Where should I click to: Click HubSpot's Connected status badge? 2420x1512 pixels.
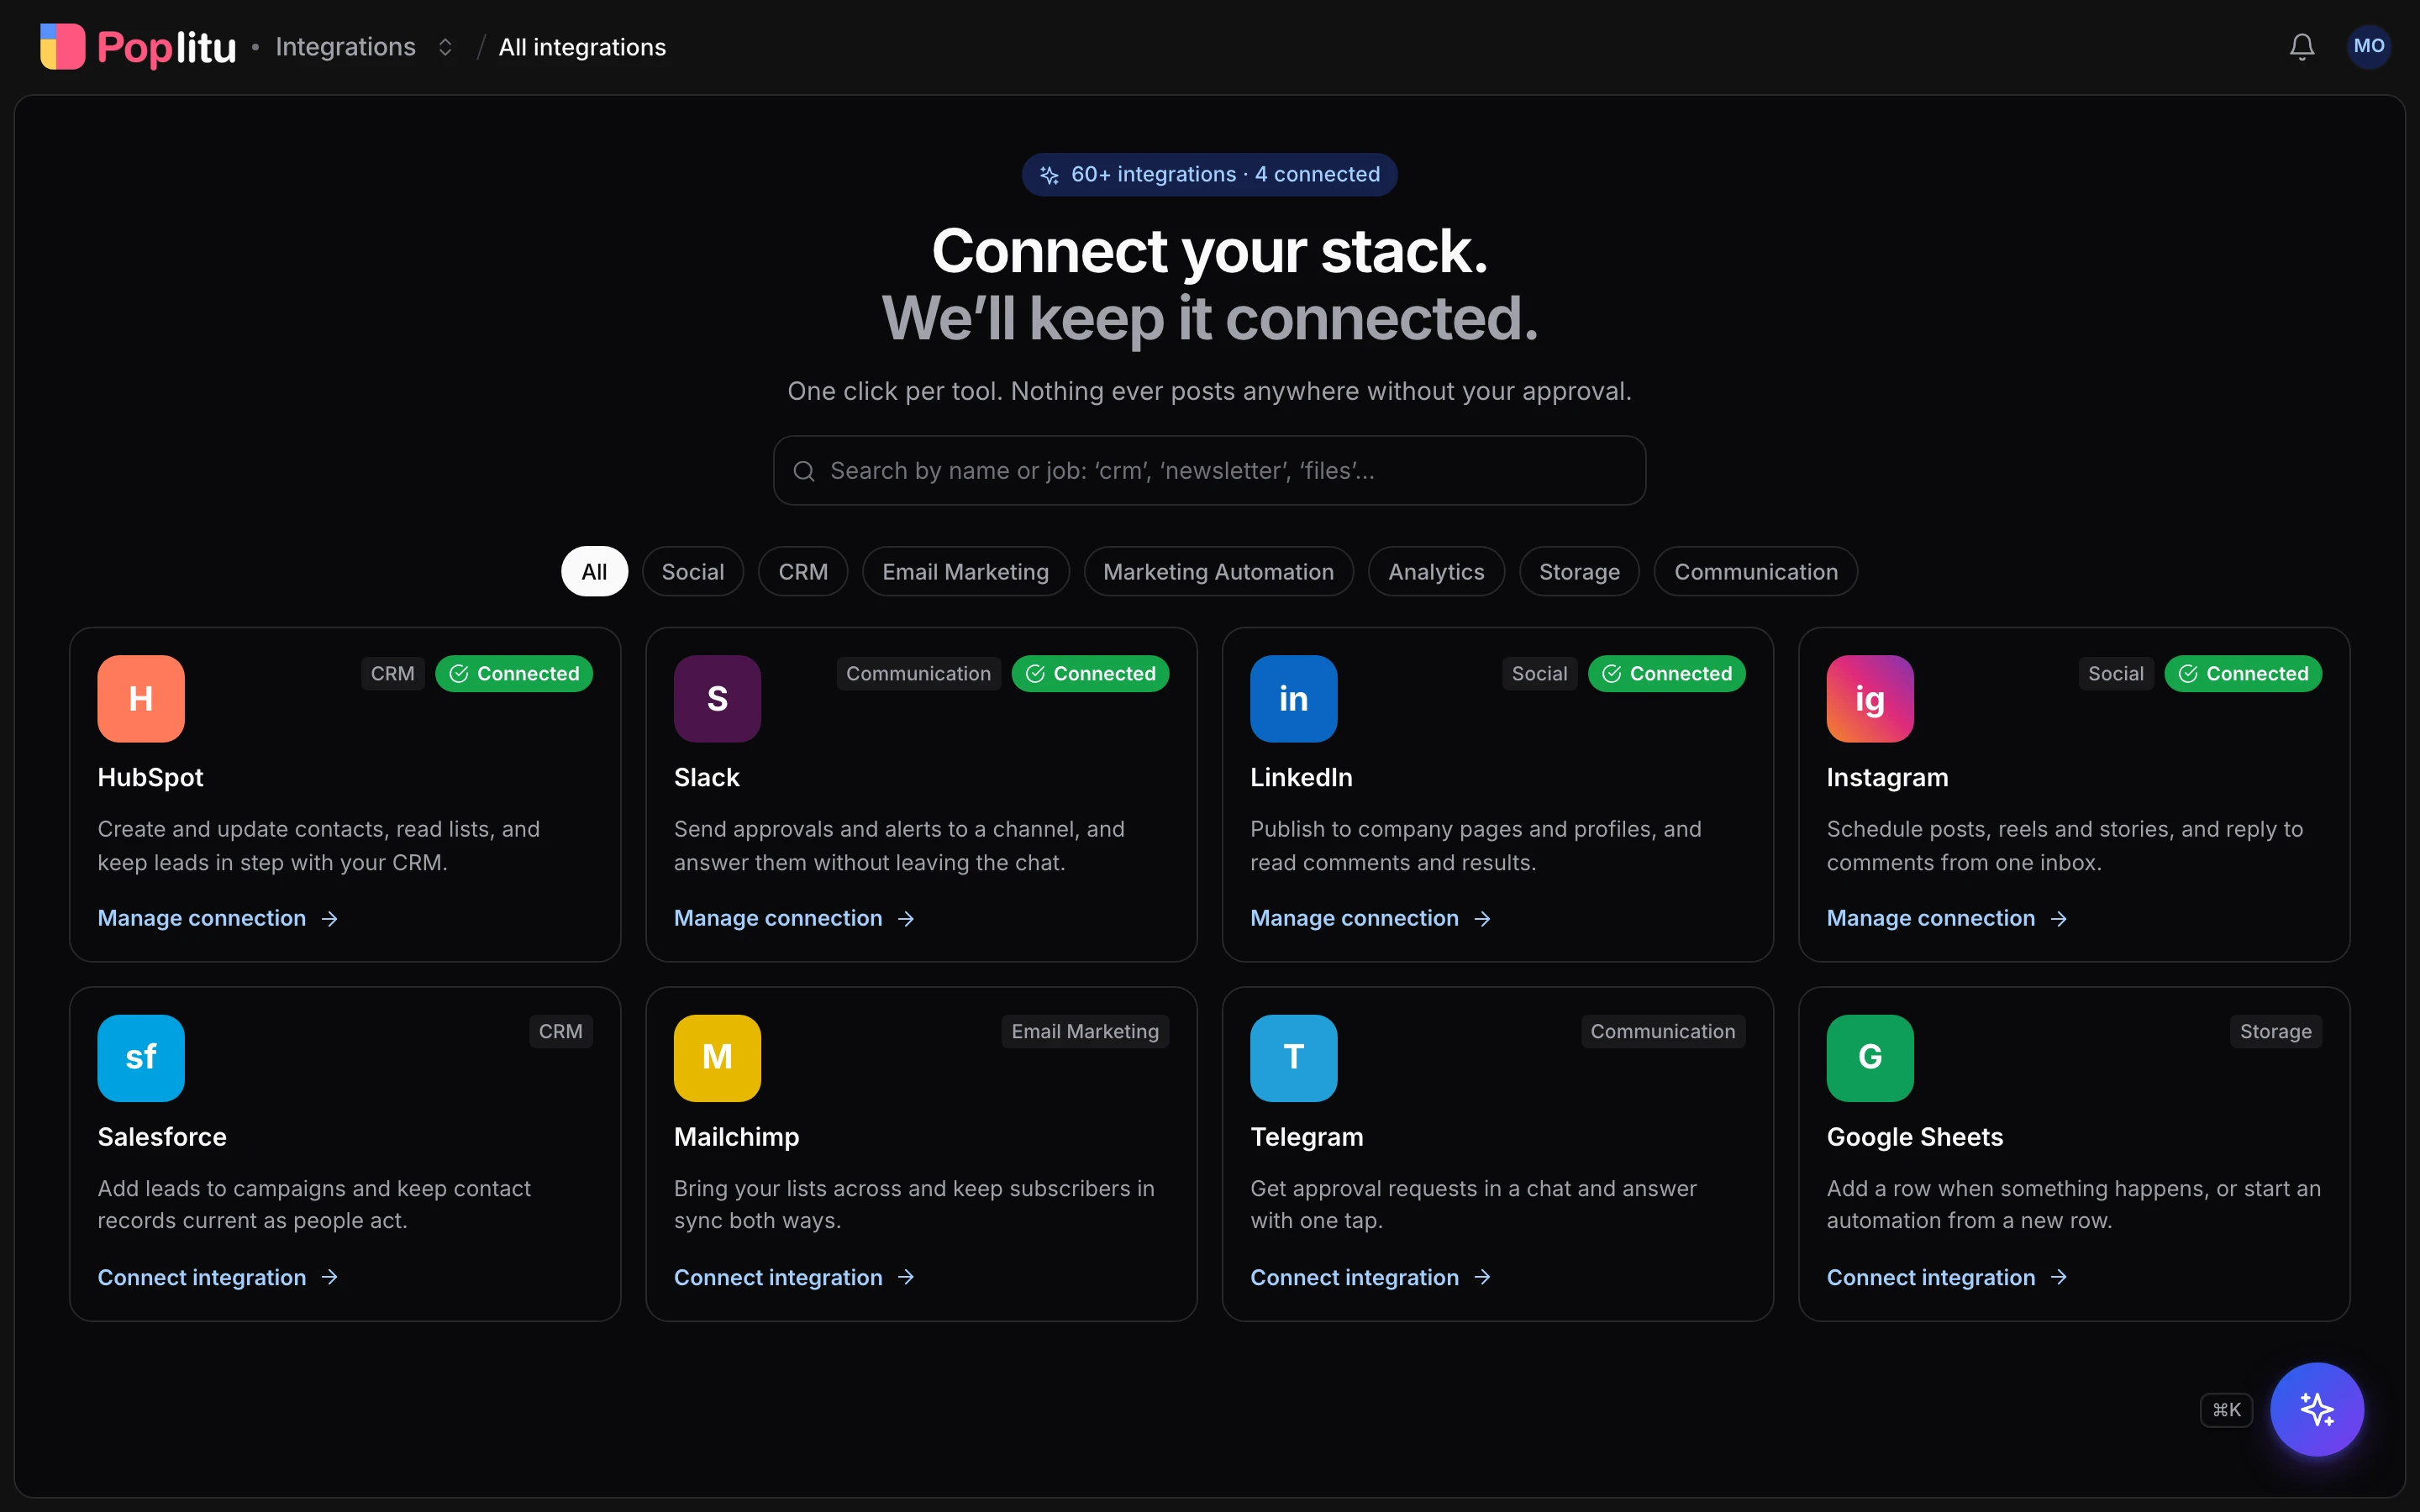[514, 674]
